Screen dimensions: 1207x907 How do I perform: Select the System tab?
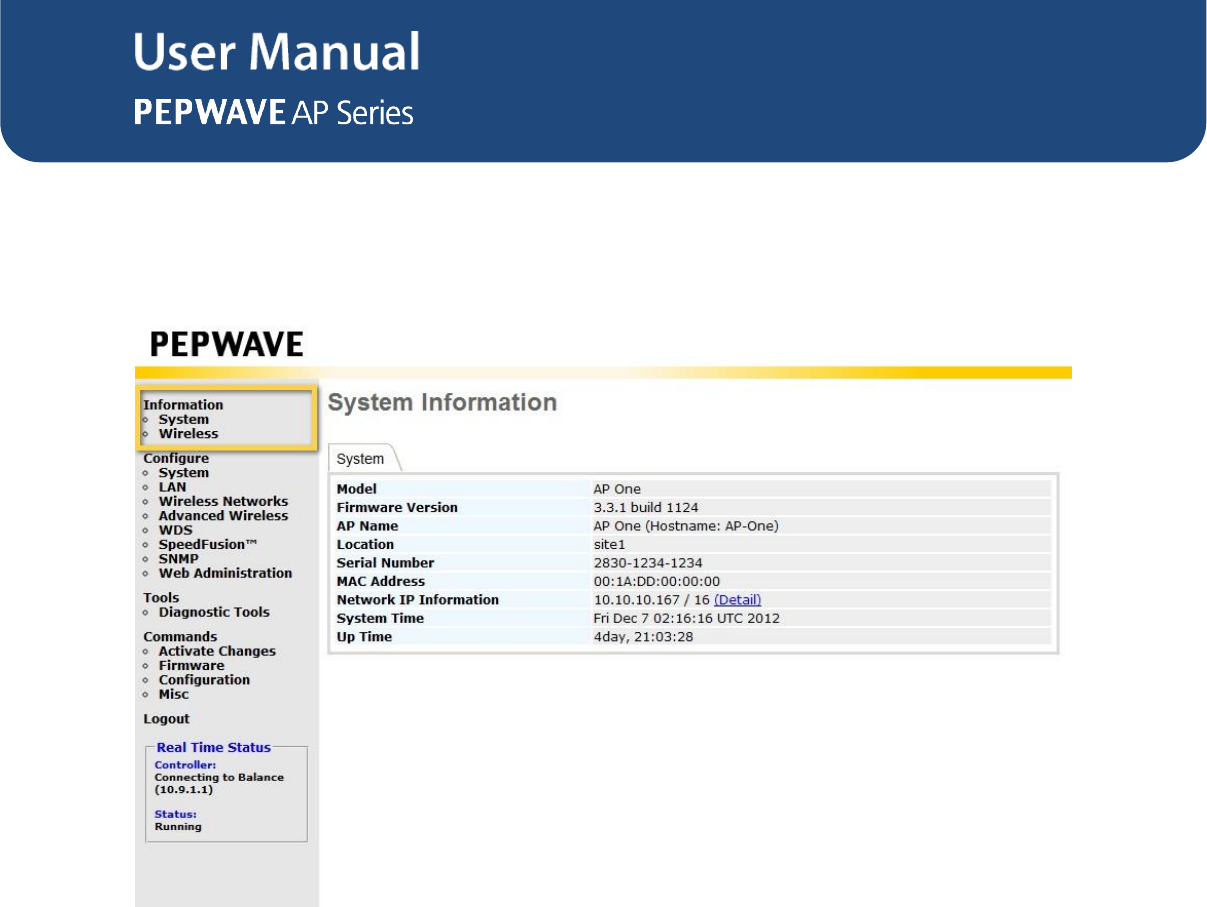[x=360, y=459]
